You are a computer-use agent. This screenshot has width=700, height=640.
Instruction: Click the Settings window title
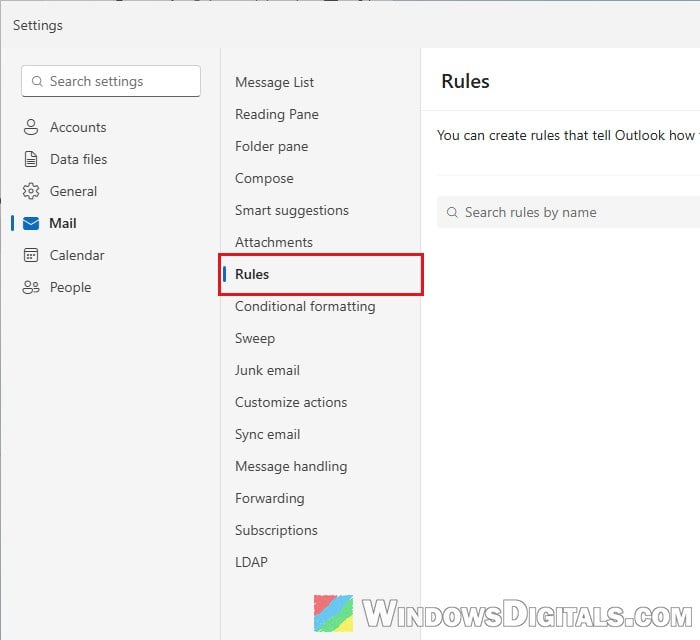tap(38, 25)
